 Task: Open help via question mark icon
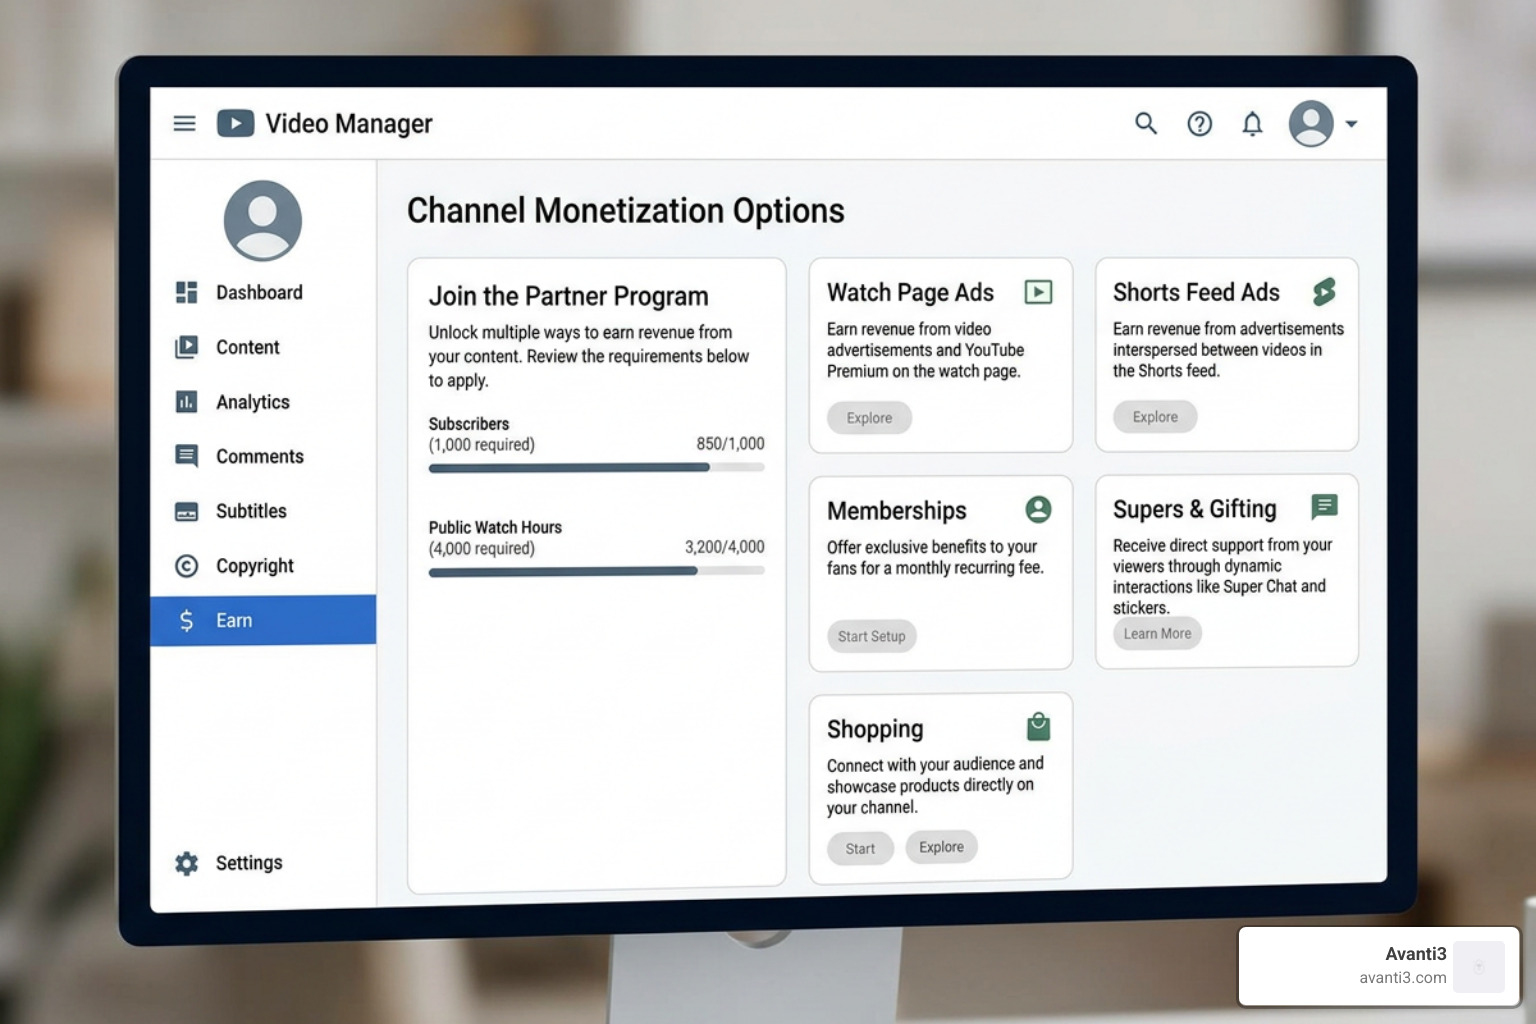point(1199,124)
